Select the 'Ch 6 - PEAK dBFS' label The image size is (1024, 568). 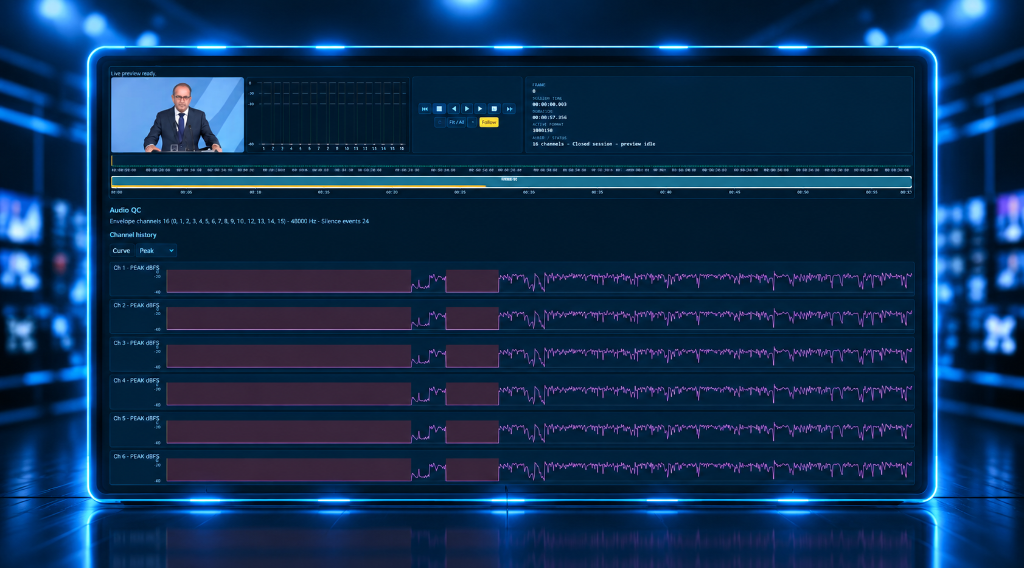tap(136, 456)
